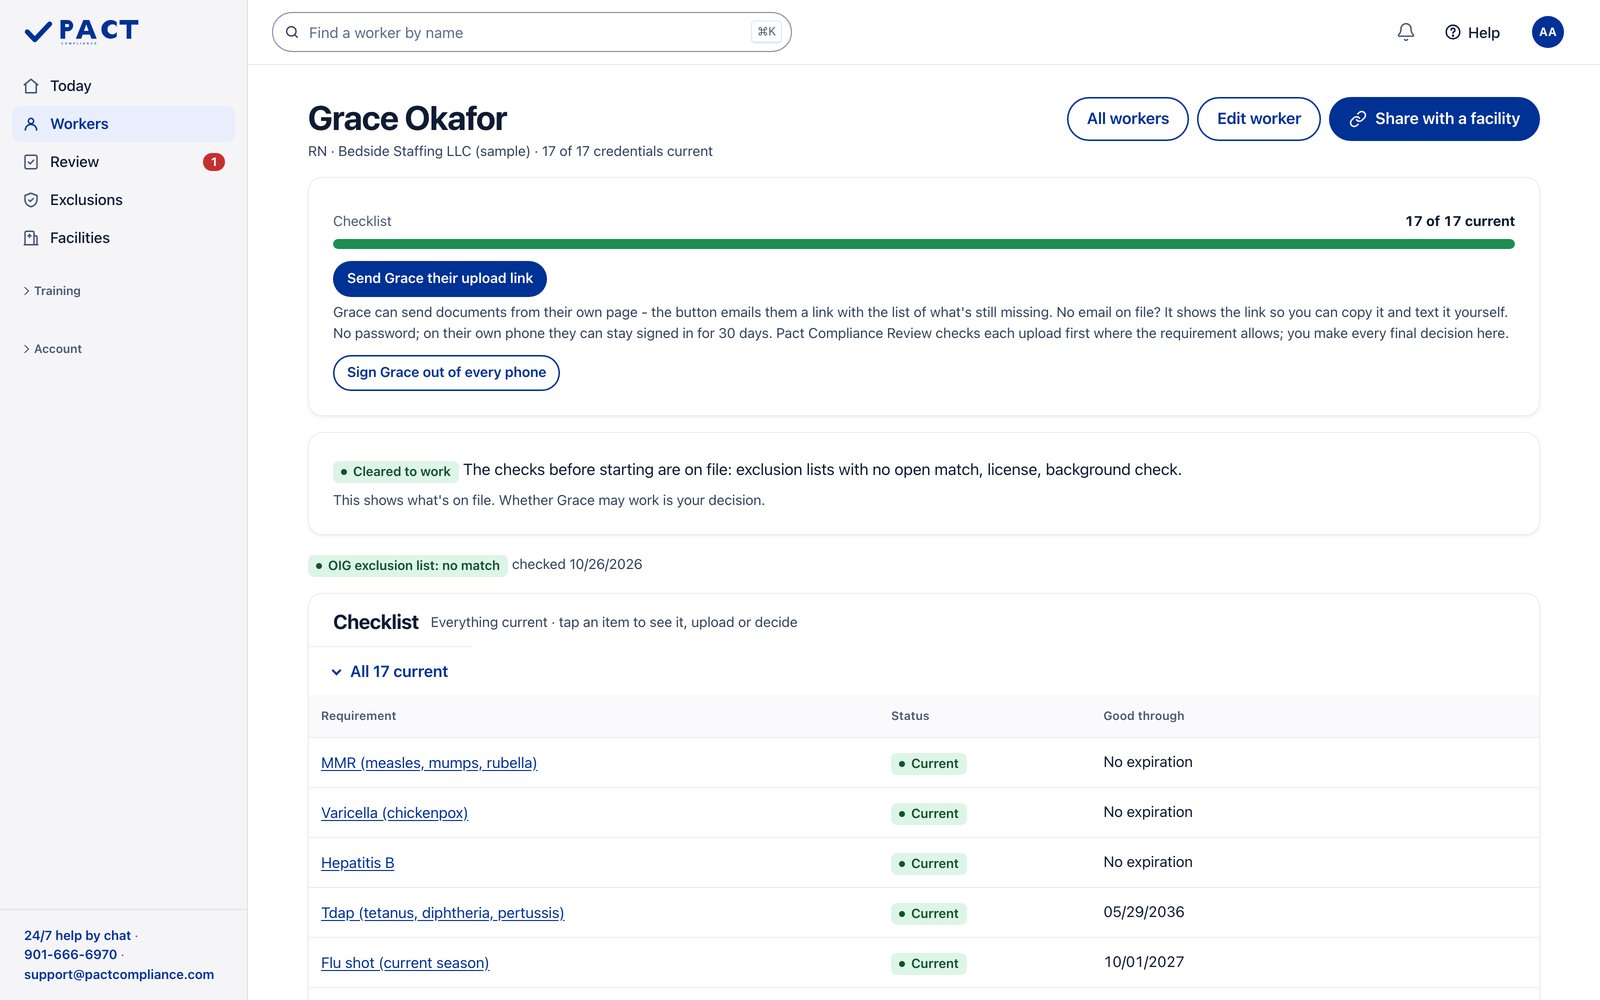Click the red Review count badge
Screen dimensions: 1600x1000
click(x=214, y=162)
